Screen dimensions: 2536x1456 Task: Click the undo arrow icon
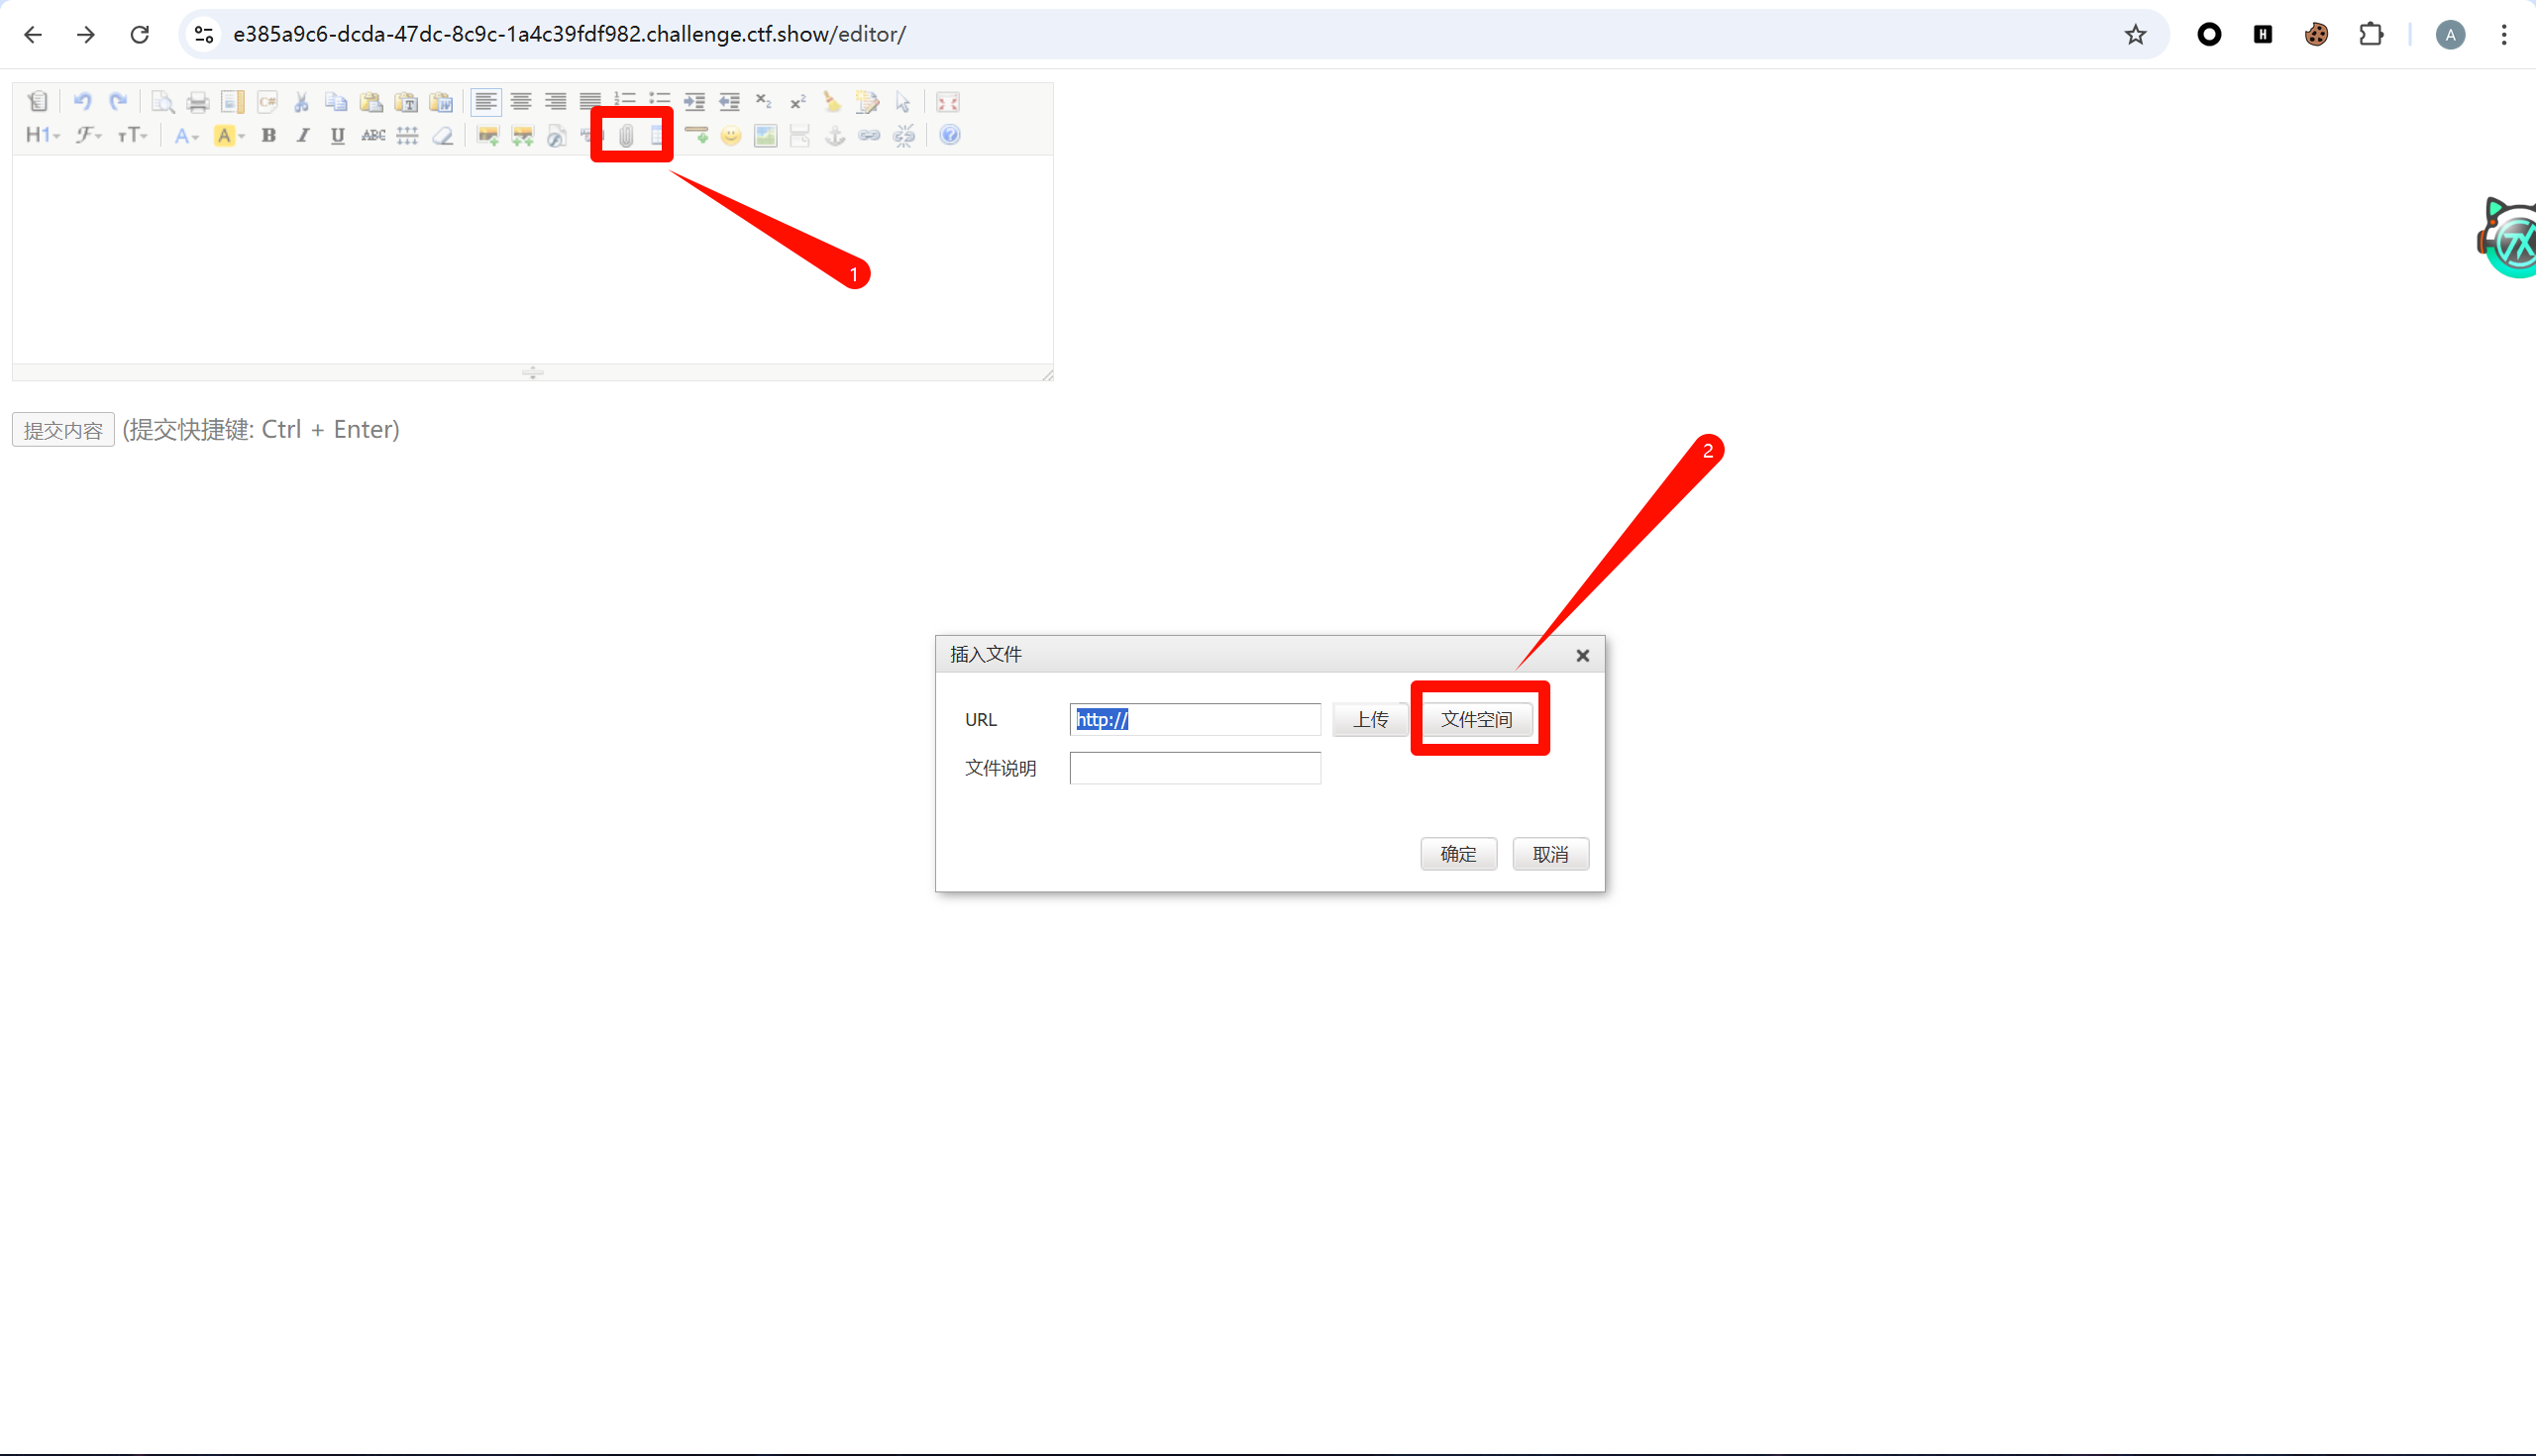click(x=82, y=101)
